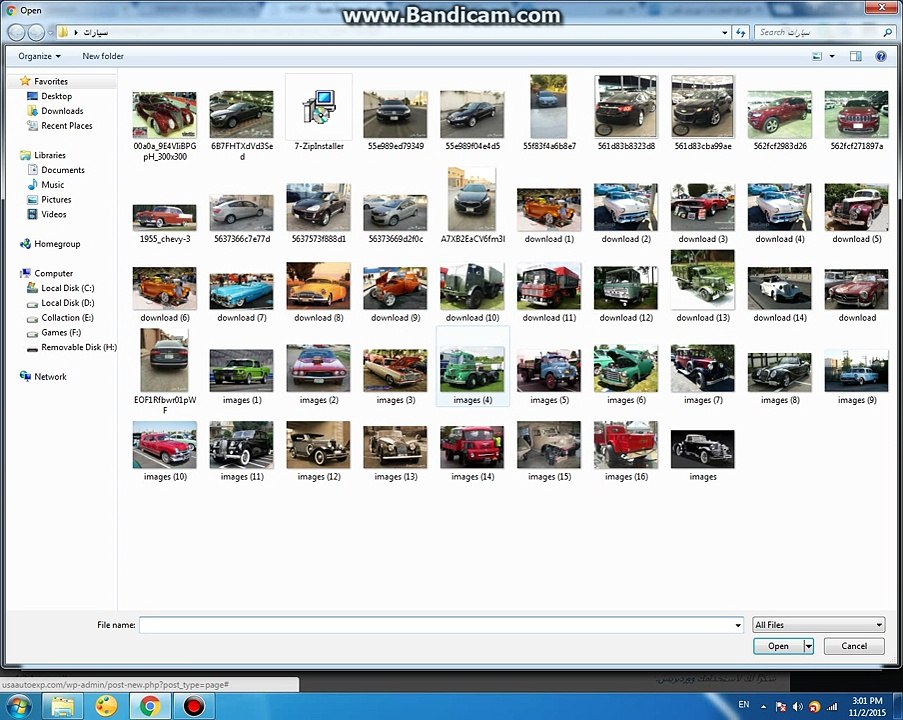Image resolution: width=903 pixels, height=720 pixels.
Task: Select the images (16) red truck thumbnail
Action: pyautogui.click(x=626, y=444)
